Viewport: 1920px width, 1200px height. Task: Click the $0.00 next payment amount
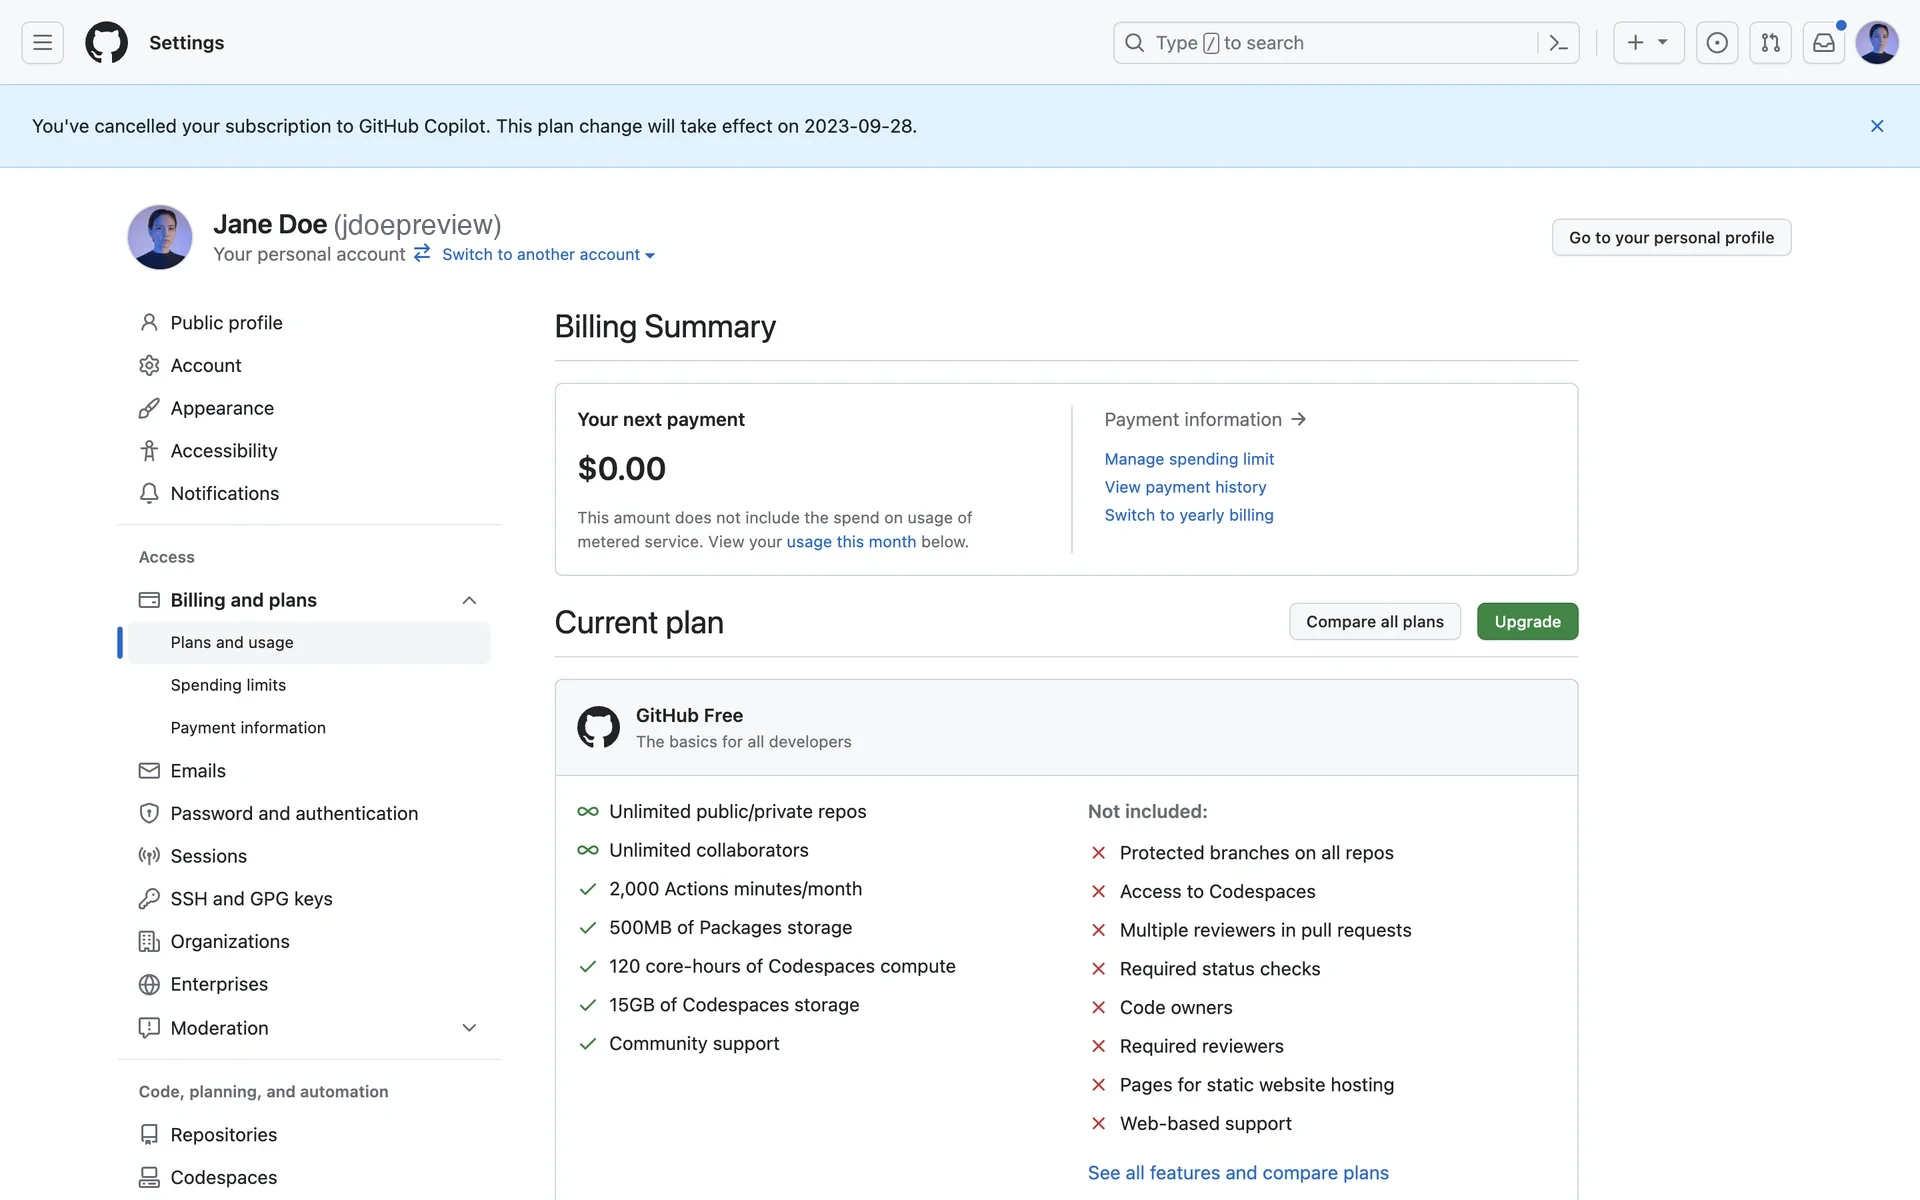click(621, 469)
